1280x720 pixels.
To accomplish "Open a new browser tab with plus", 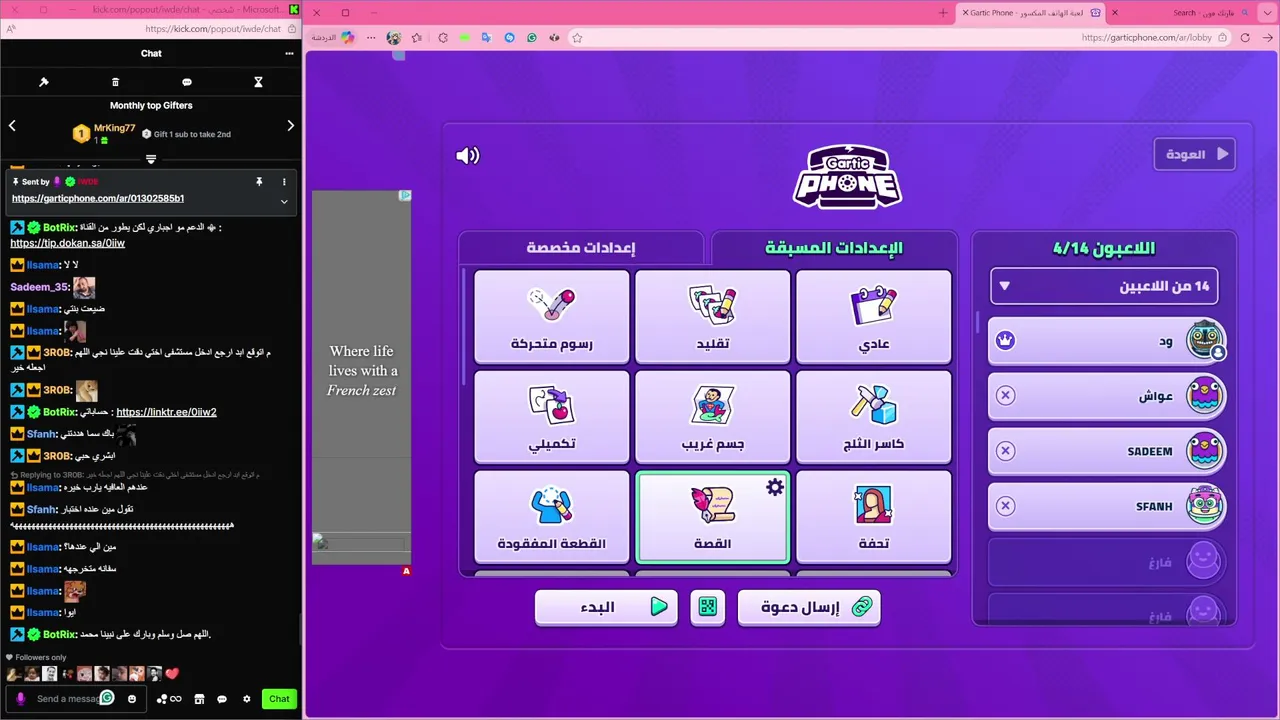I will 943,13.
